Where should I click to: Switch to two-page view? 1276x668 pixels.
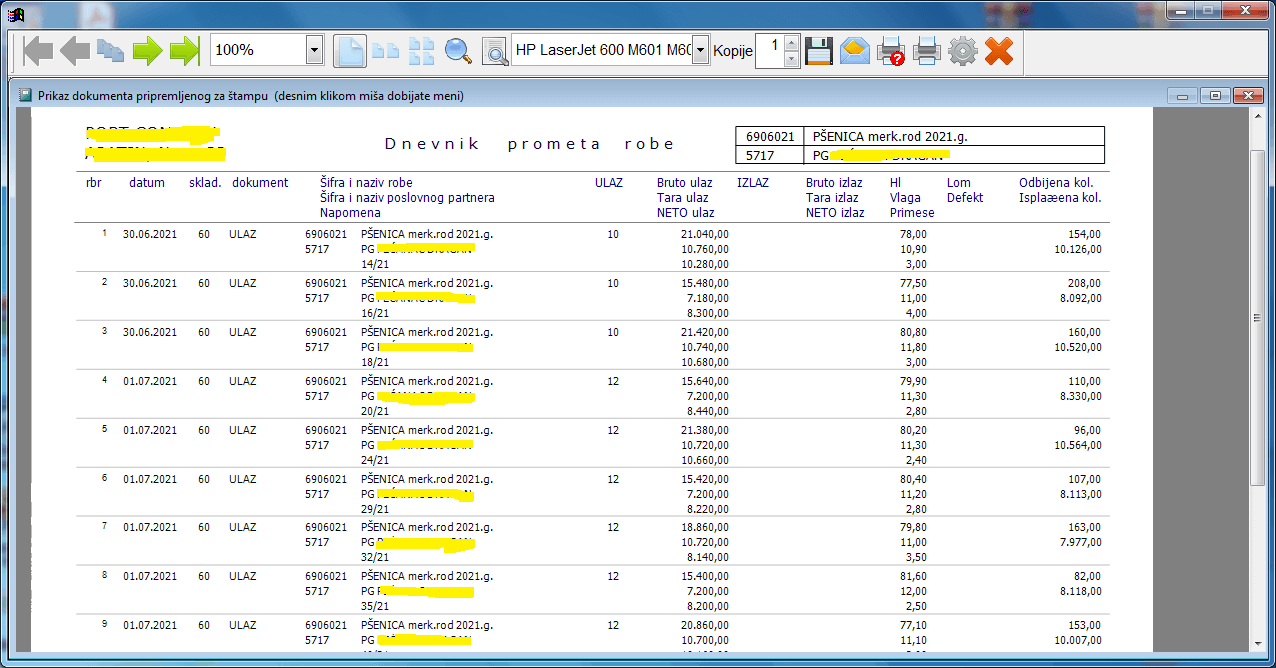[386, 51]
